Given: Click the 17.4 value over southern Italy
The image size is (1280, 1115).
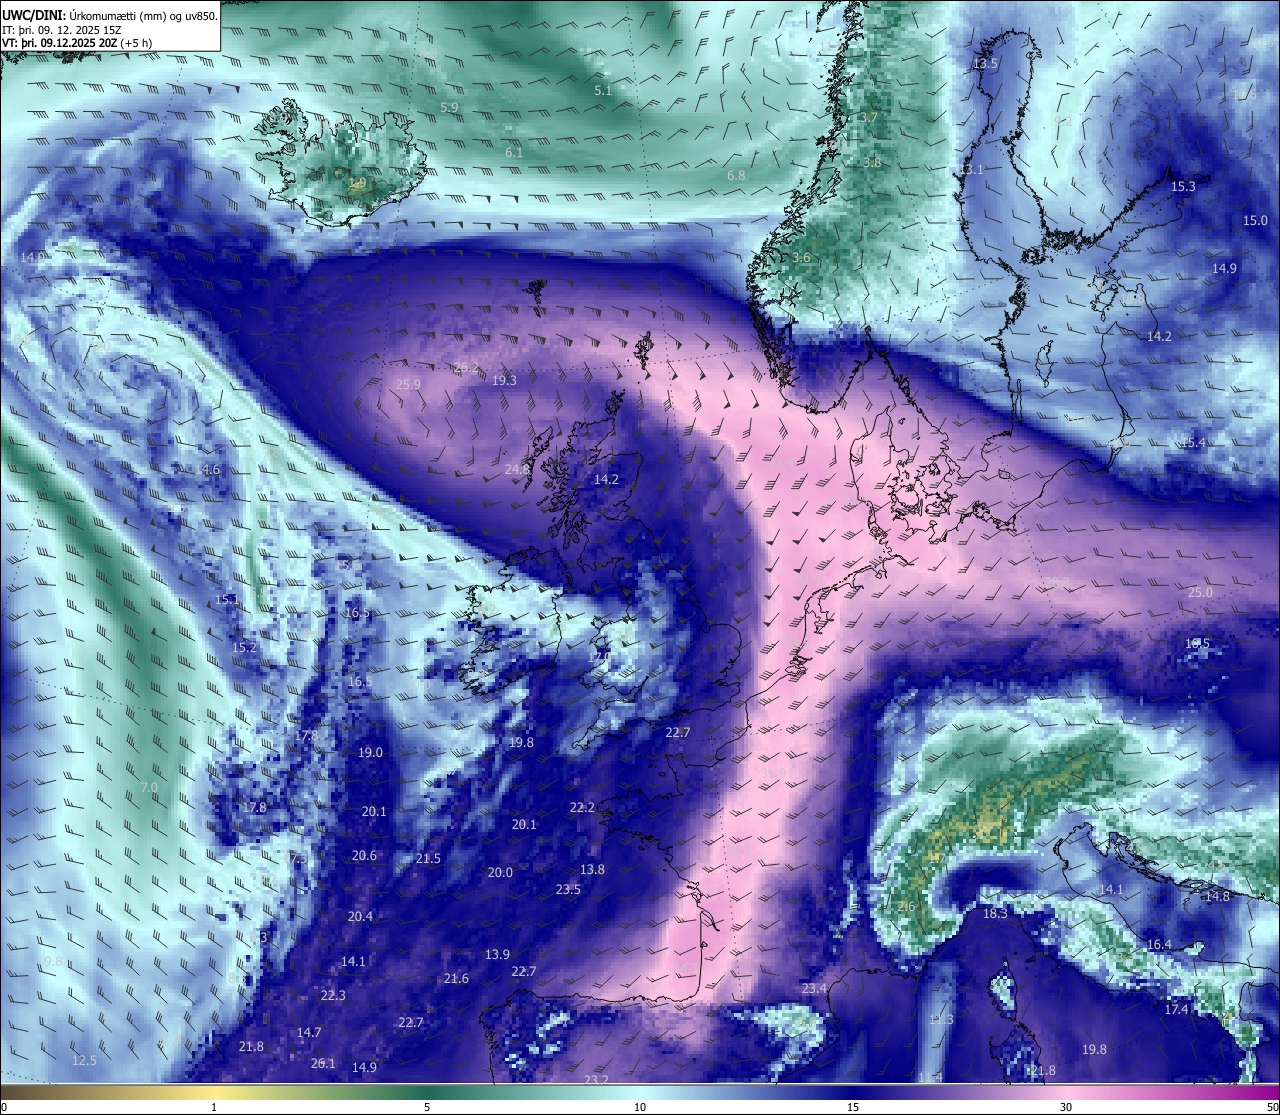Looking at the screenshot, I should [1176, 1009].
